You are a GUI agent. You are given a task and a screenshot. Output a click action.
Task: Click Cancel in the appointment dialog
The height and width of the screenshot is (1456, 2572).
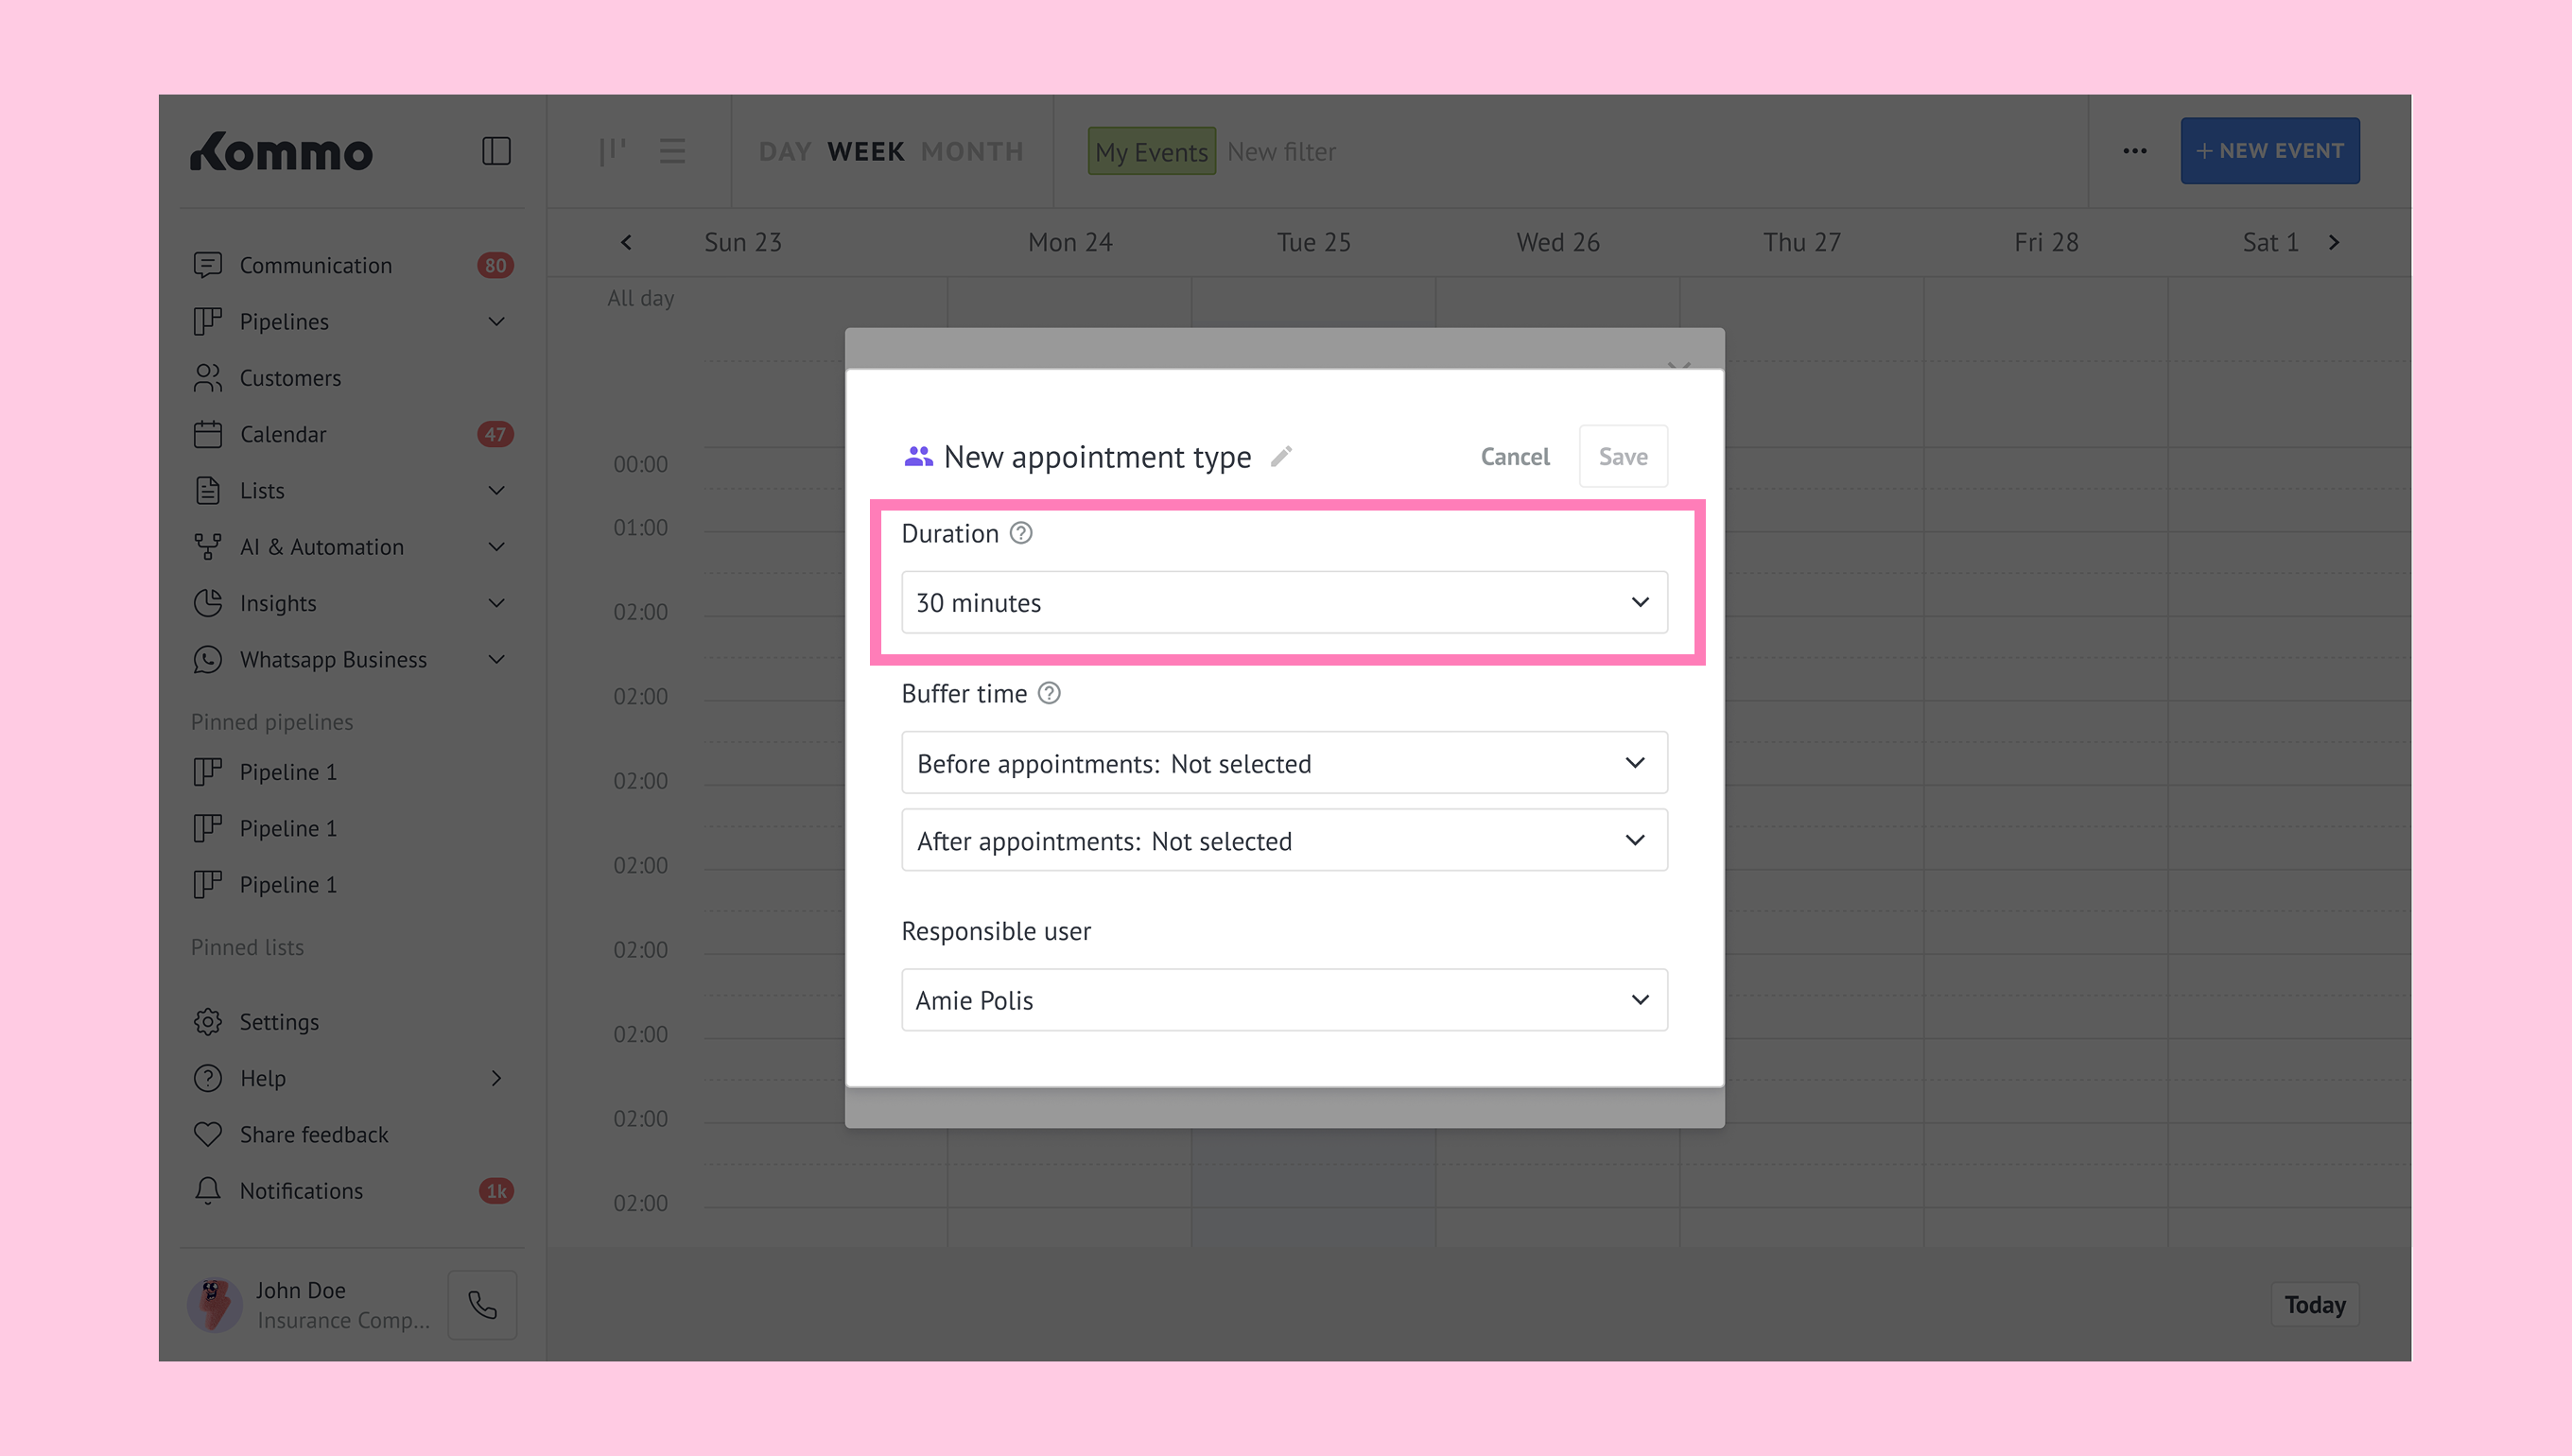(1514, 457)
